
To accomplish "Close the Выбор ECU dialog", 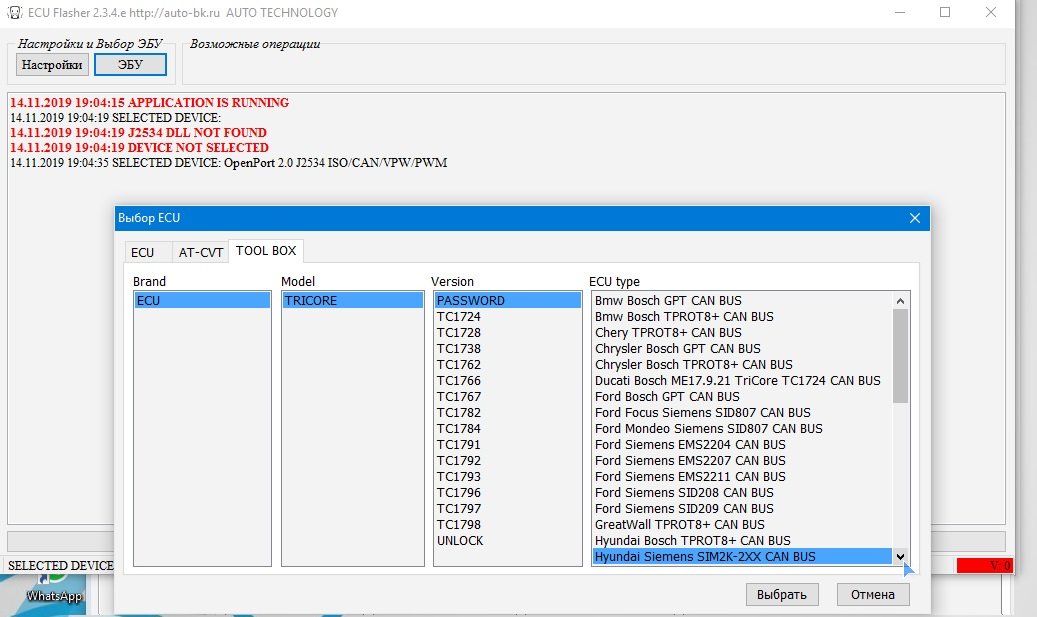I will (915, 218).
